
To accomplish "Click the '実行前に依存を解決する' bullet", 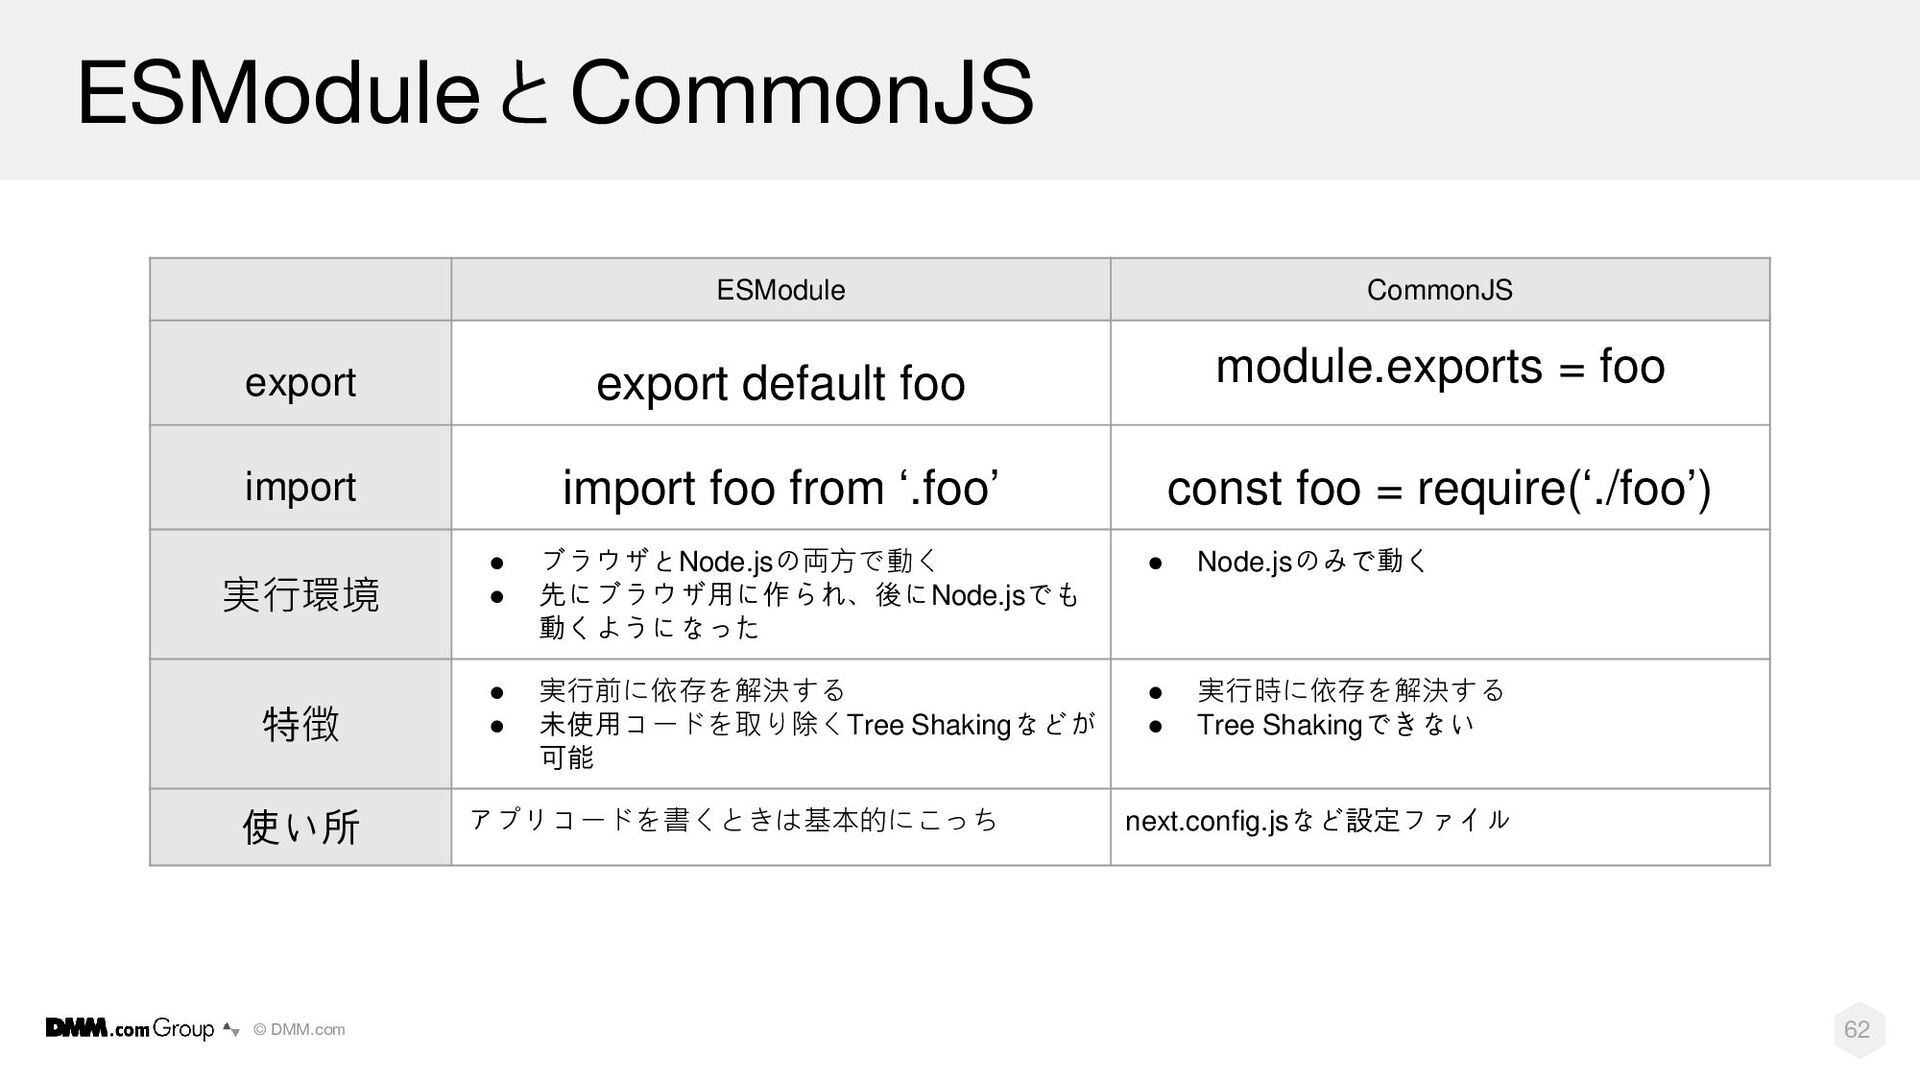I will (x=692, y=691).
